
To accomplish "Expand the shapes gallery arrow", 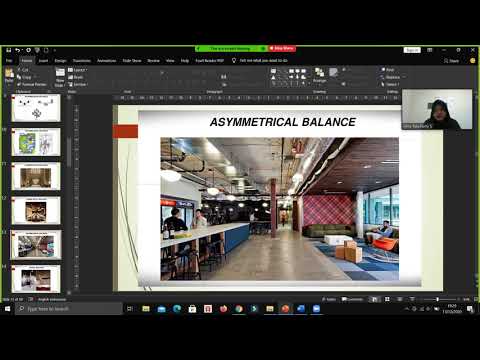I will coord(310,84).
